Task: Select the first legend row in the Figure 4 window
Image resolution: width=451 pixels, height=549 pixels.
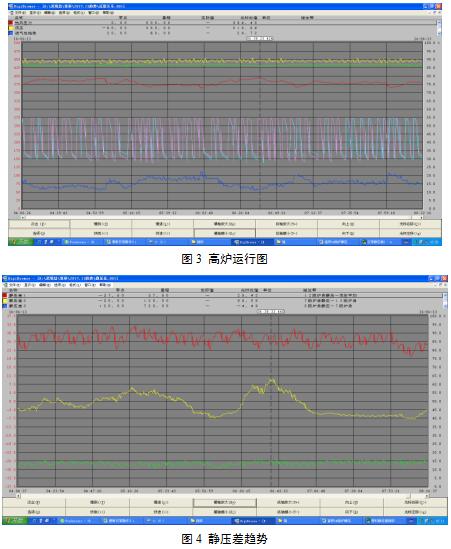Action: click(x=222, y=296)
